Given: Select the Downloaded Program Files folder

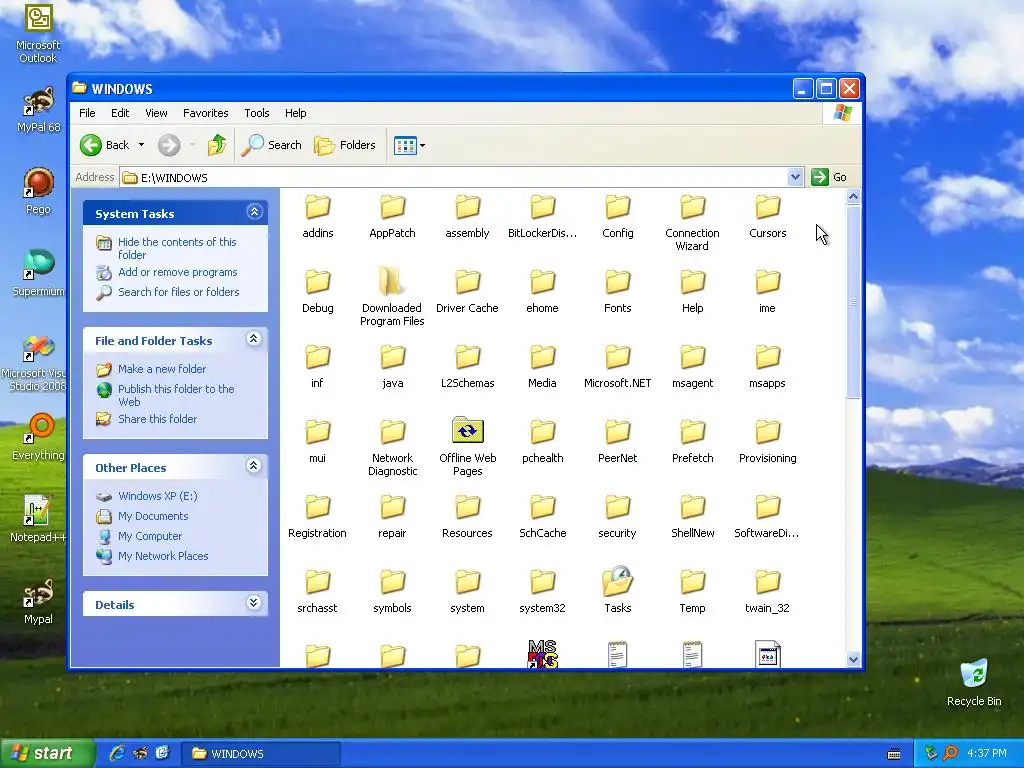Looking at the screenshot, I should tap(392, 298).
